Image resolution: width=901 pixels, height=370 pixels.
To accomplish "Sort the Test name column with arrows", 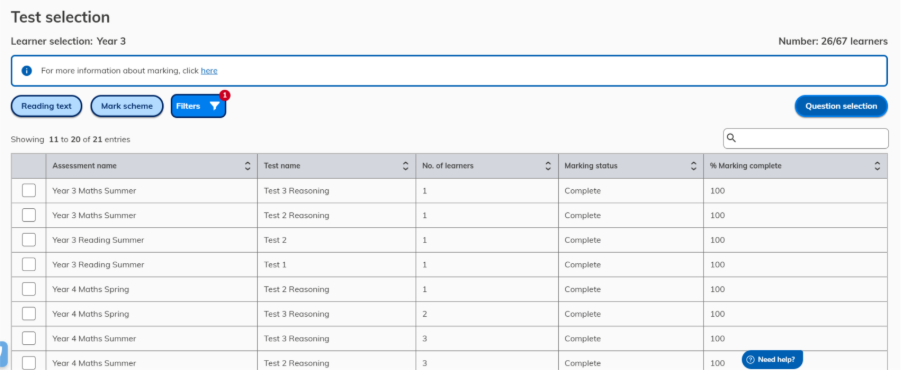I will [x=406, y=166].
